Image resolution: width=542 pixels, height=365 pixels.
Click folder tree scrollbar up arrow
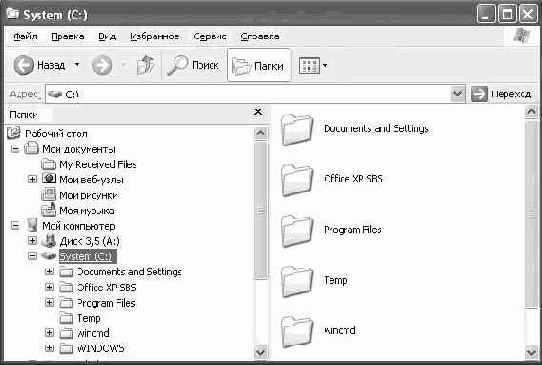click(x=260, y=133)
